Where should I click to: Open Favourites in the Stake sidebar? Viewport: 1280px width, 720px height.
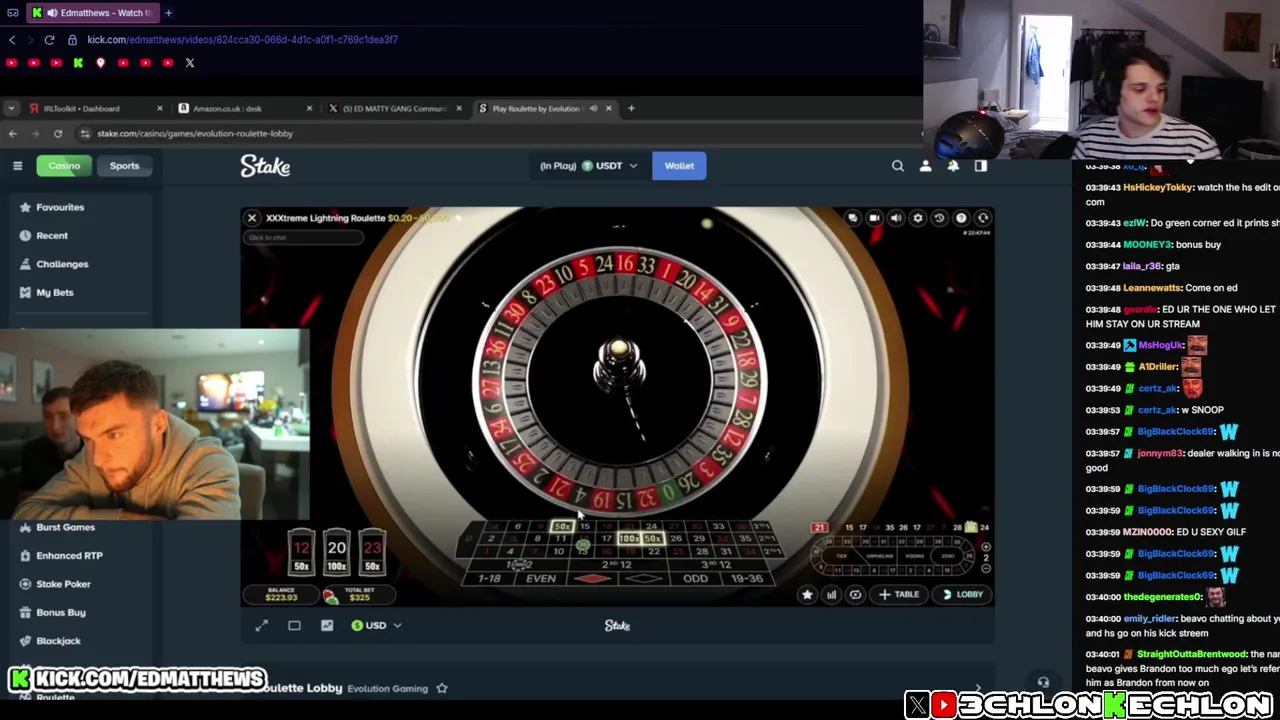coord(52,207)
